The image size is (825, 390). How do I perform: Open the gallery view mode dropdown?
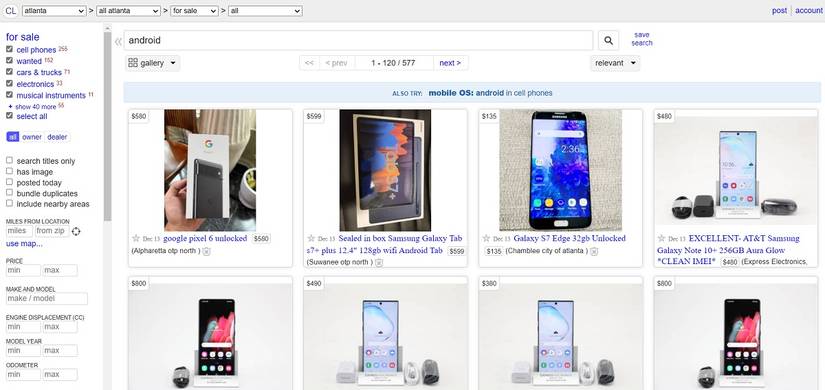tap(153, 63)
